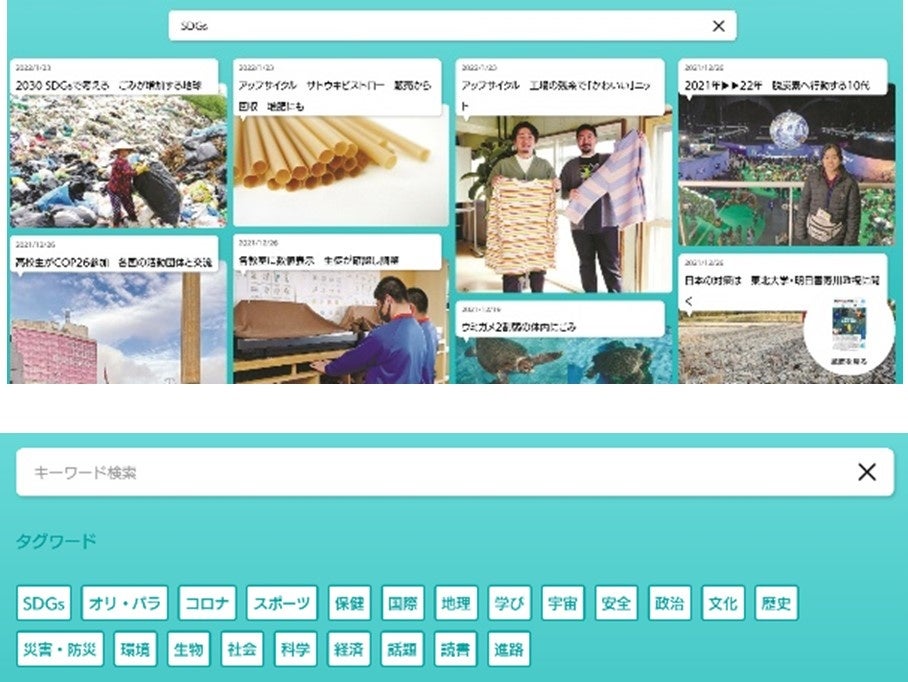
Task: Select the 保健 tag
Action: [x=349, y=603]
